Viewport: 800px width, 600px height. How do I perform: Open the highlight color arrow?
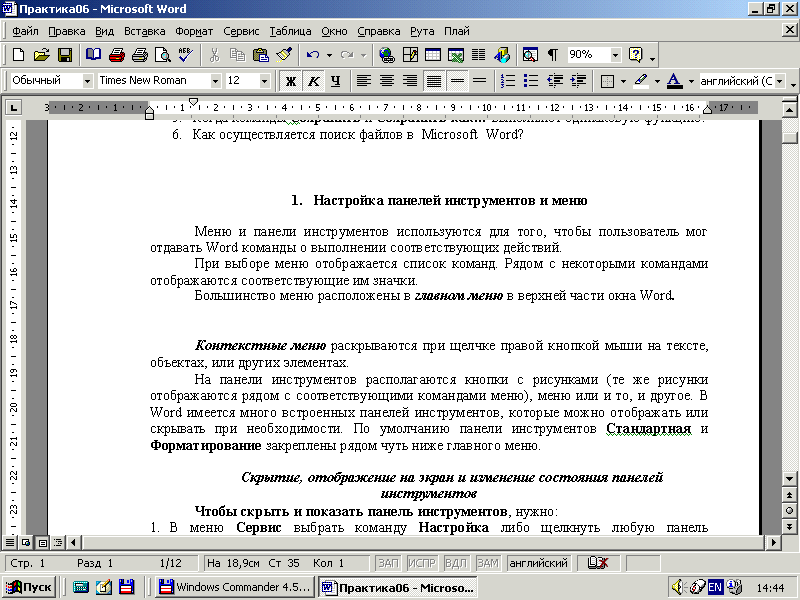(657, 81)
